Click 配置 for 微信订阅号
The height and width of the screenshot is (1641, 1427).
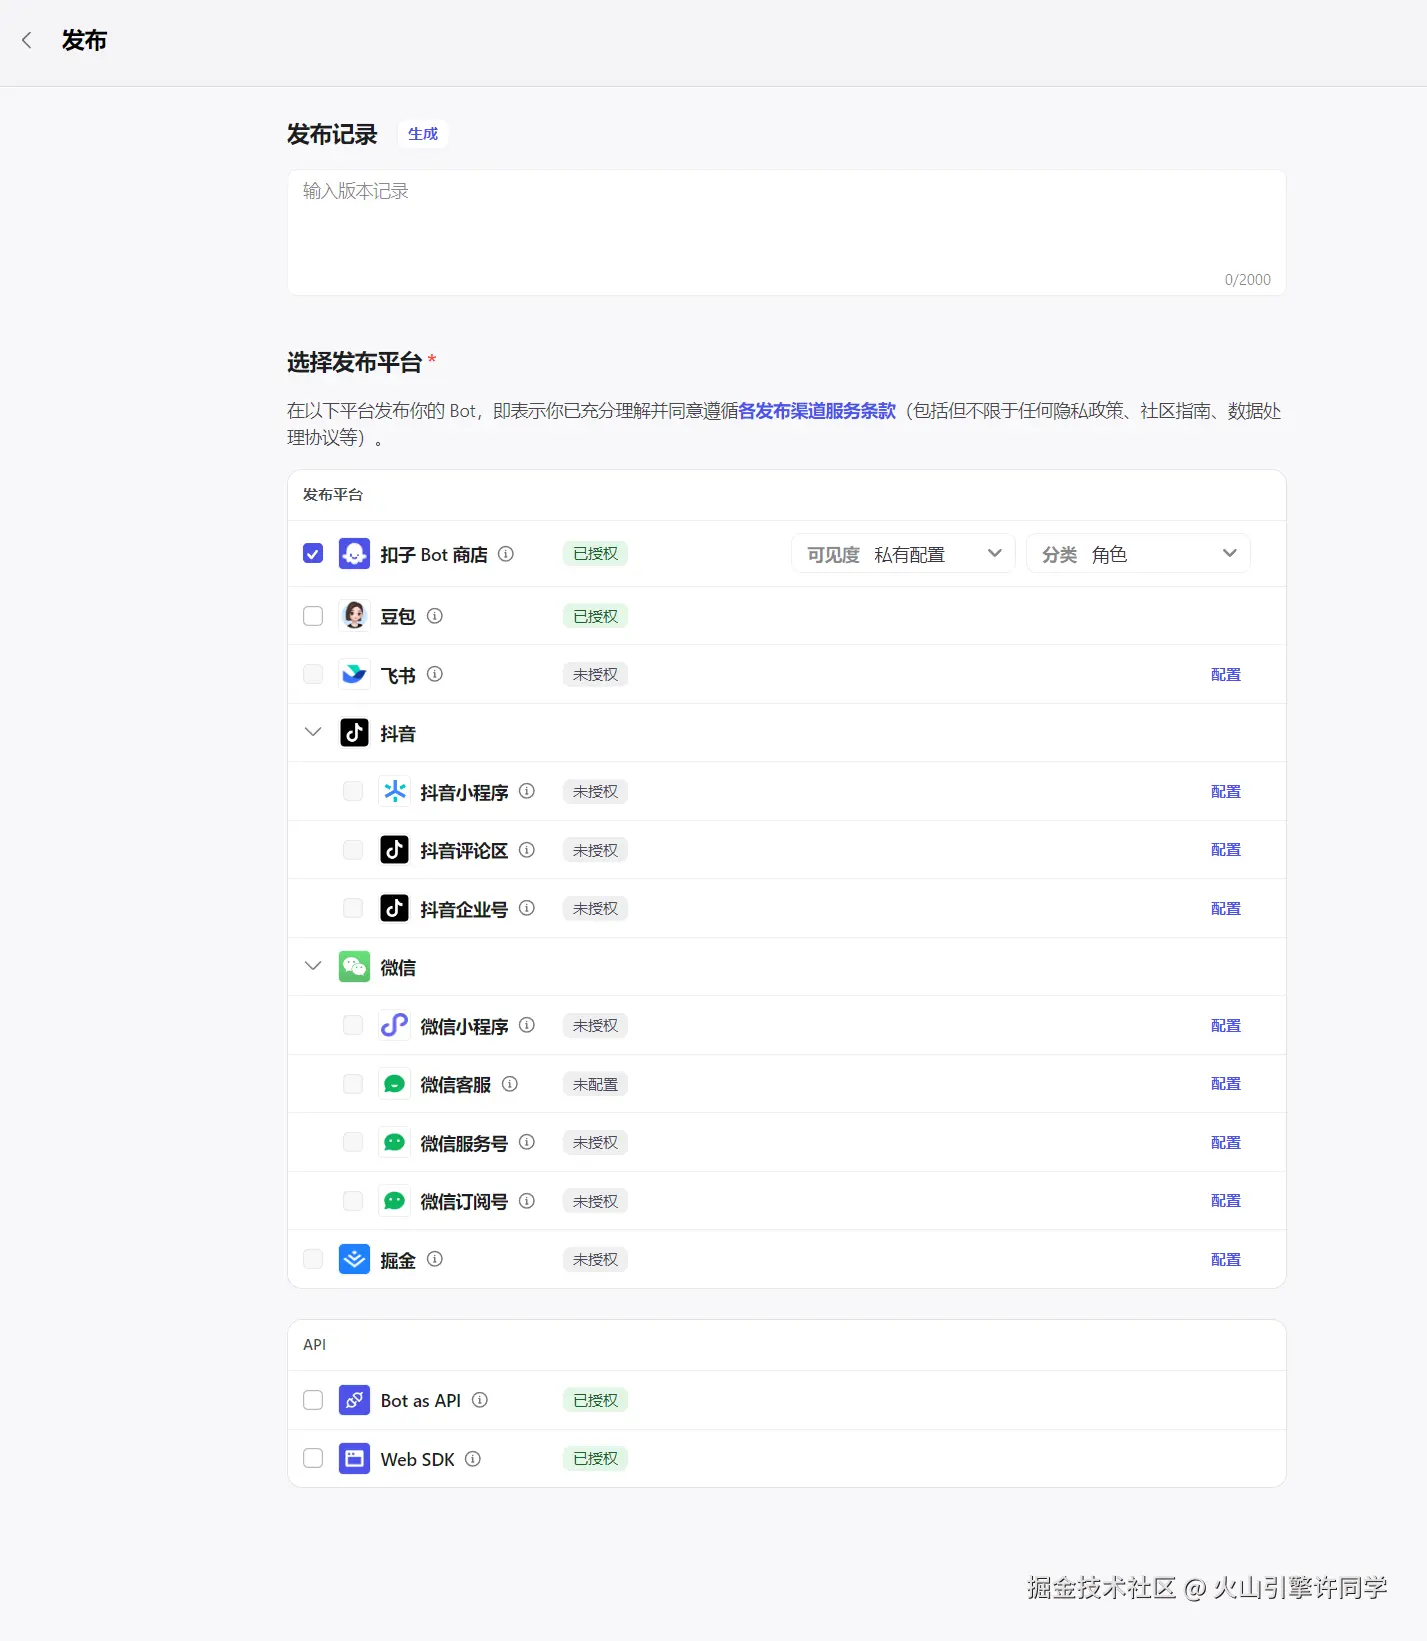pos(1225,1201)
